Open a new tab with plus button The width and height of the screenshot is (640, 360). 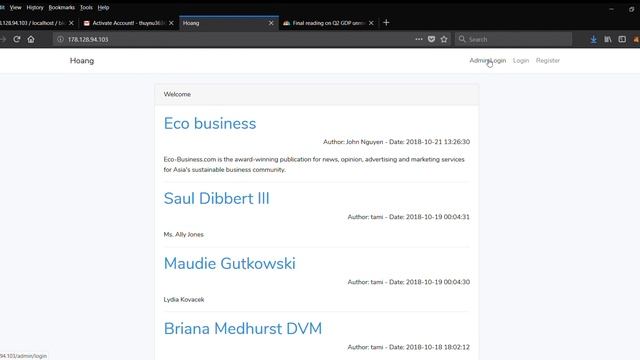(386, 23)
